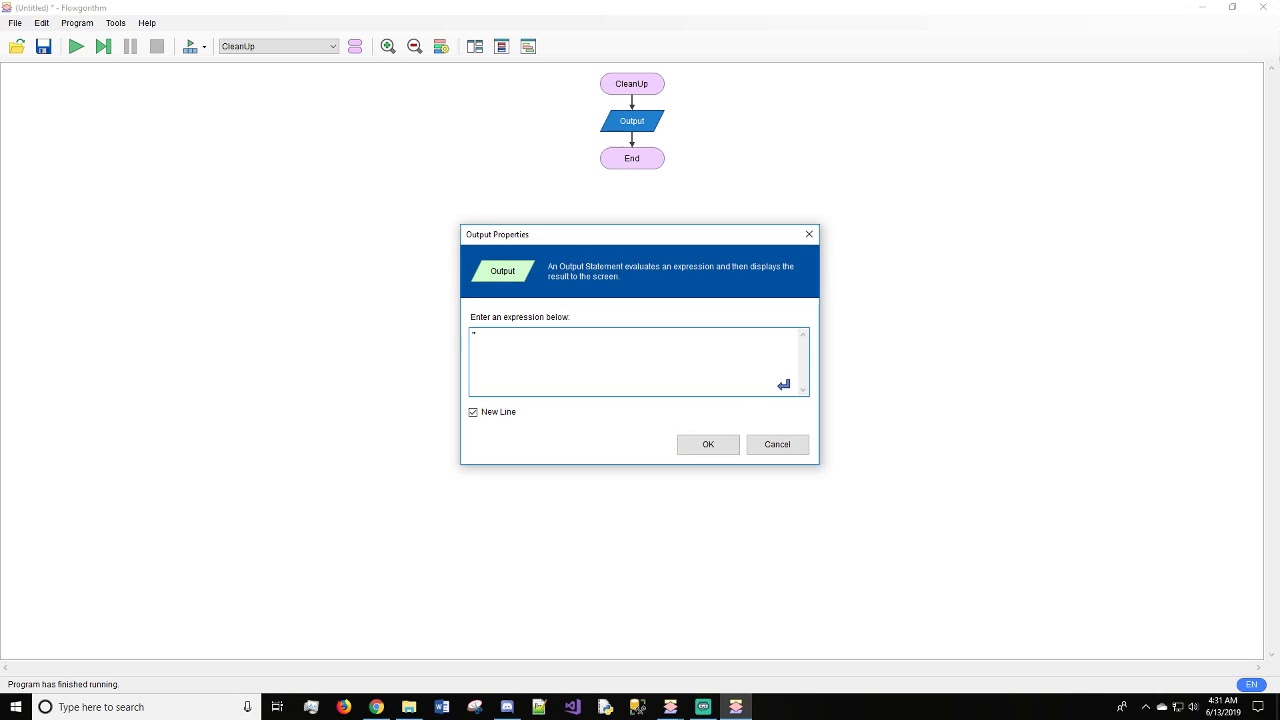This screenshot has height=720, width=1280.
Task: Open the Program menu
Action: click(x=77, y=23)
